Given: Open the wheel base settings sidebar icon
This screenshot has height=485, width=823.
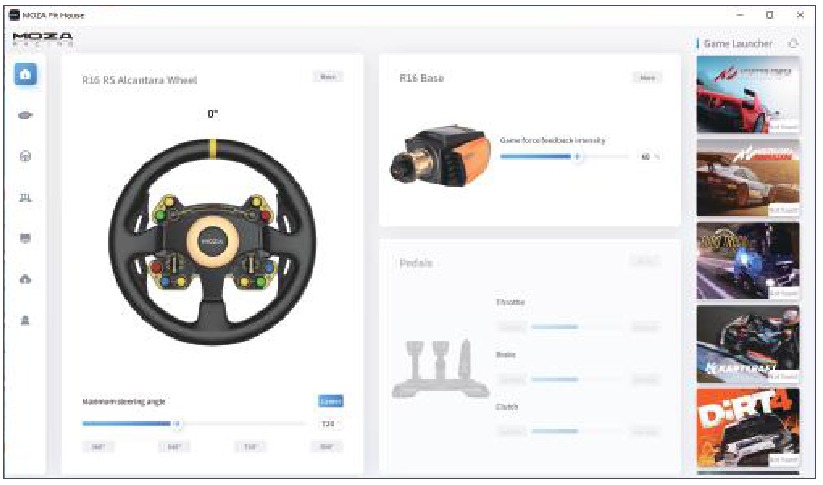Looking at the screenshot, I should (25, 115).
